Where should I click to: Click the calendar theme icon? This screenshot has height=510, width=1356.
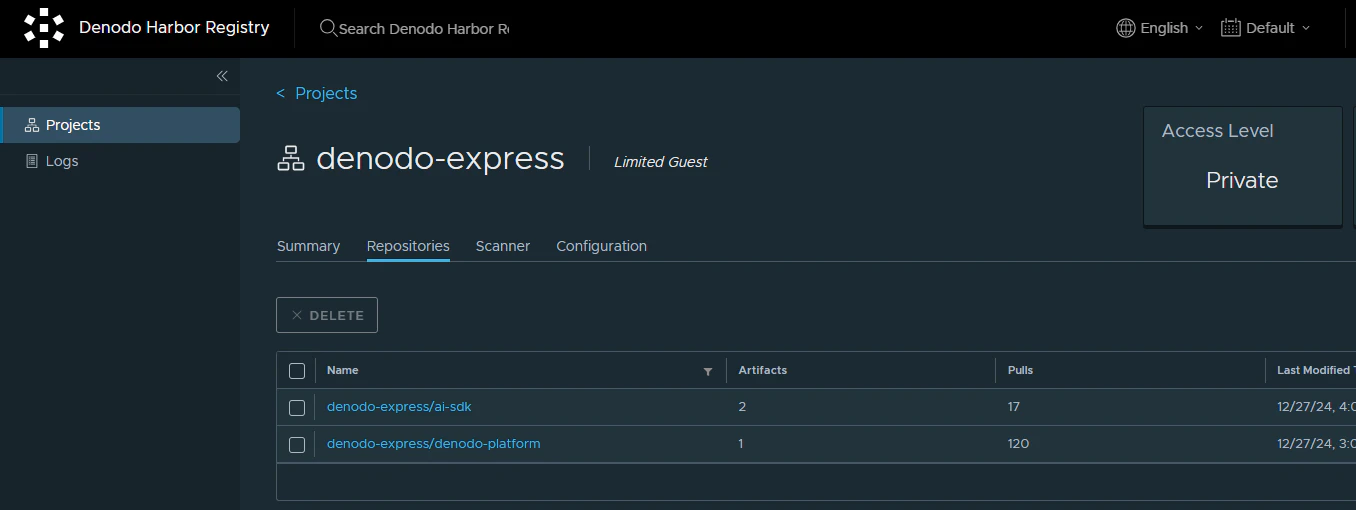click(x=1231, y=28)
